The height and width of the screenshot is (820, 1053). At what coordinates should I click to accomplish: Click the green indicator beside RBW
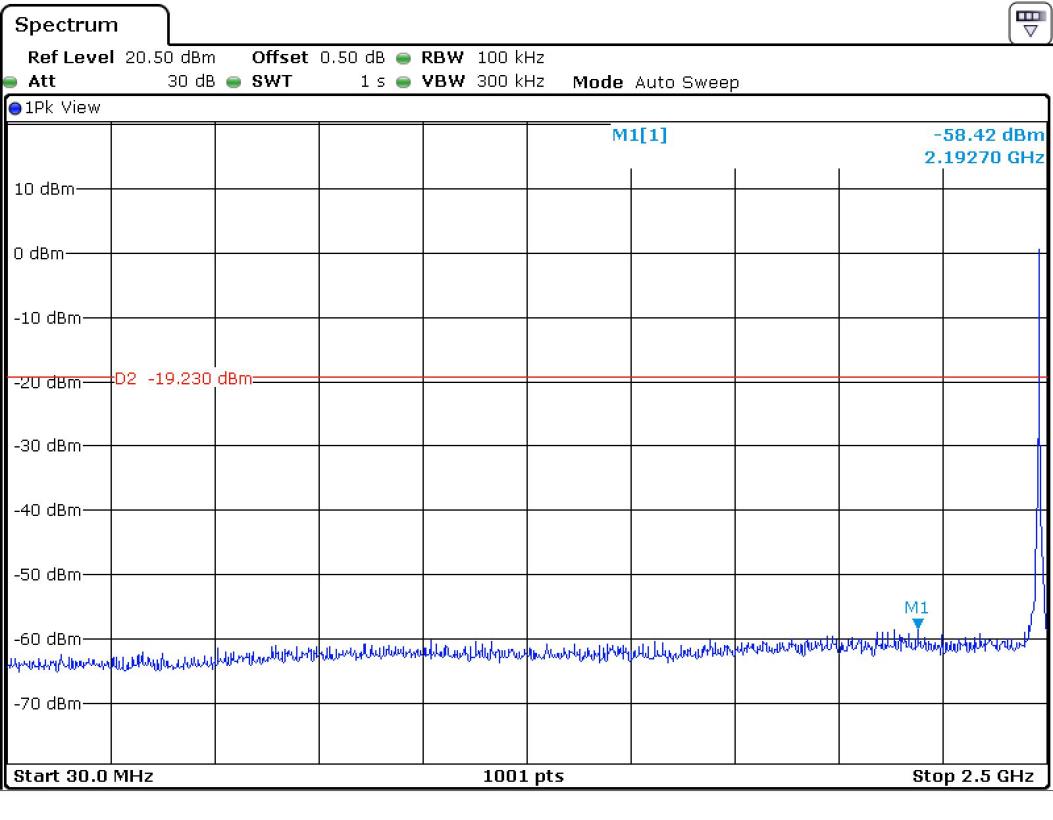403,58
